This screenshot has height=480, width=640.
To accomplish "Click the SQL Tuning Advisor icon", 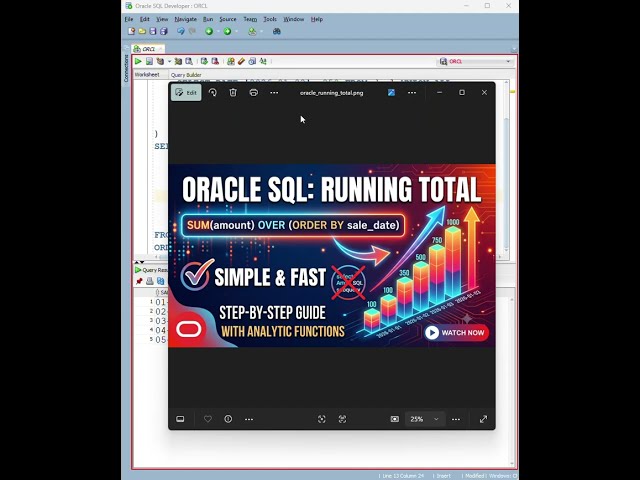I will [189, 61].
